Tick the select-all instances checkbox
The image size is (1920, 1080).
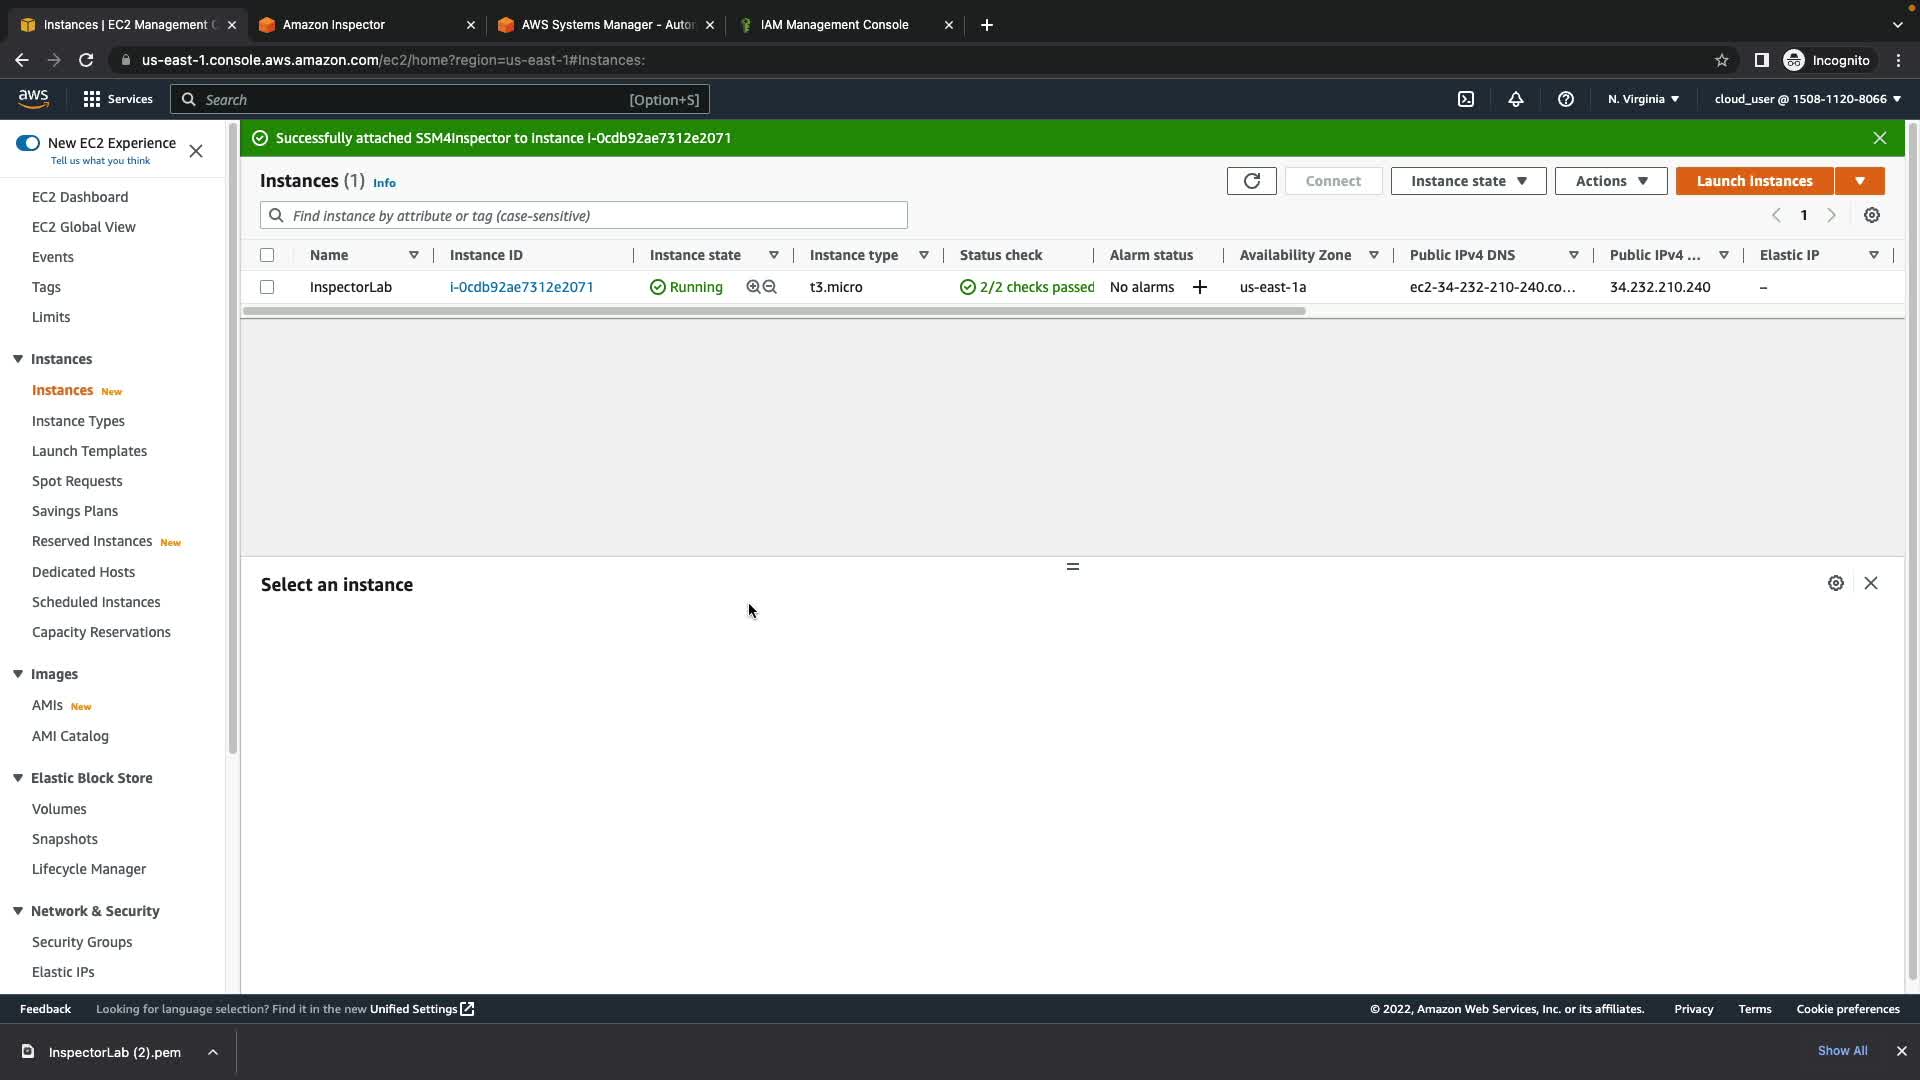point(267,255)
